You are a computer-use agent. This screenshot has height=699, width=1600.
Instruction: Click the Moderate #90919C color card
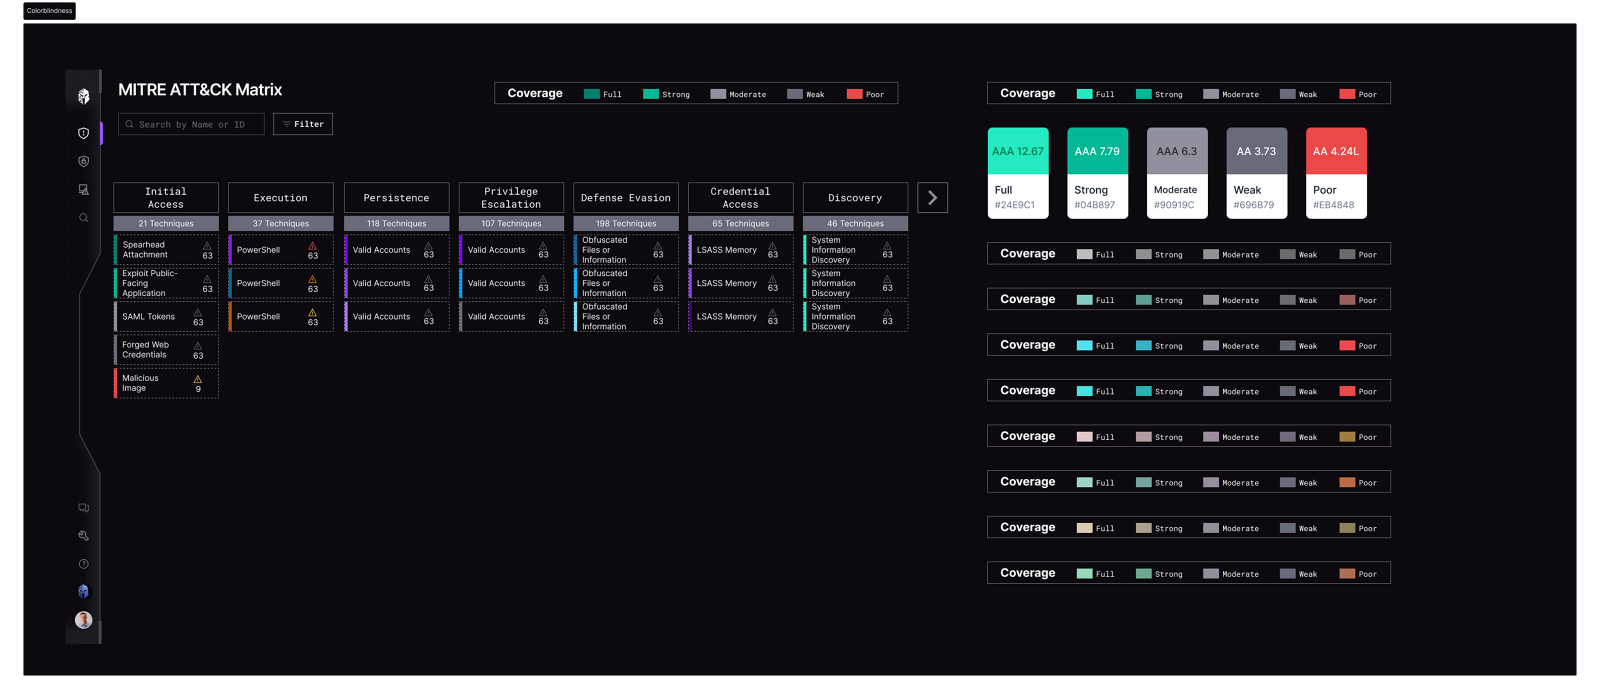coord(1177,173)
